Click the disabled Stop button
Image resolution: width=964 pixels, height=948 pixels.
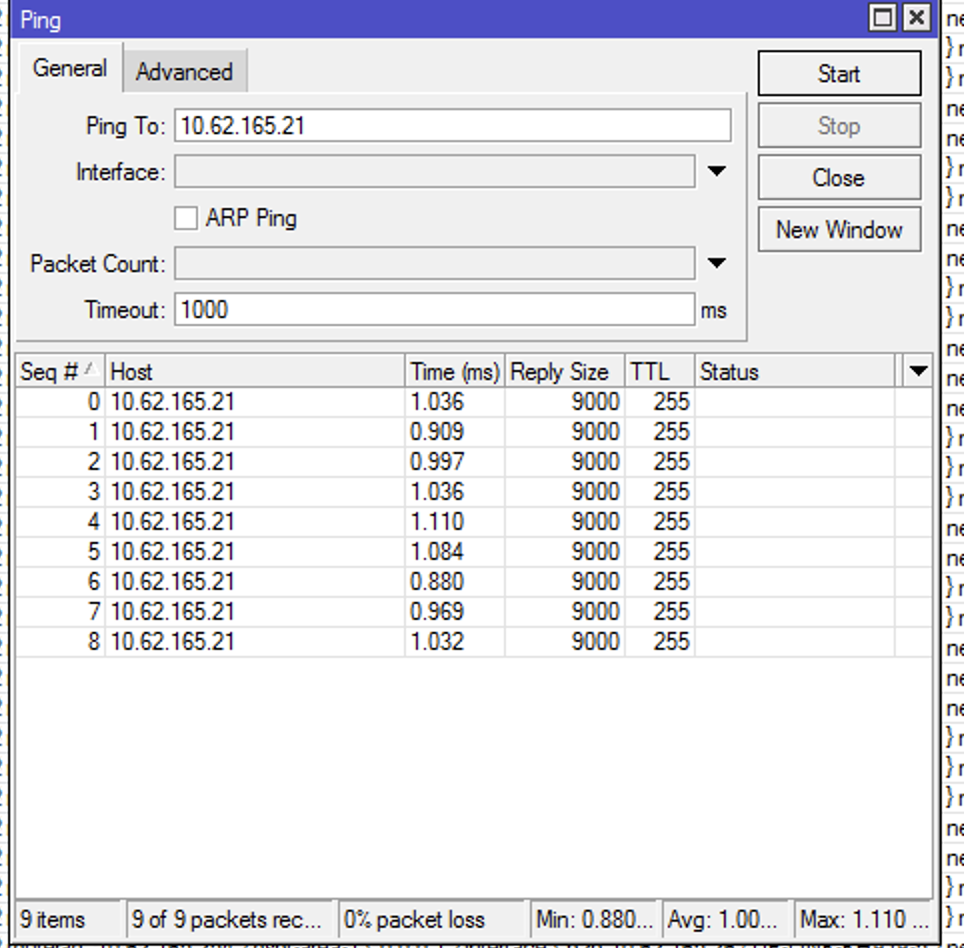tap(838, 125)
